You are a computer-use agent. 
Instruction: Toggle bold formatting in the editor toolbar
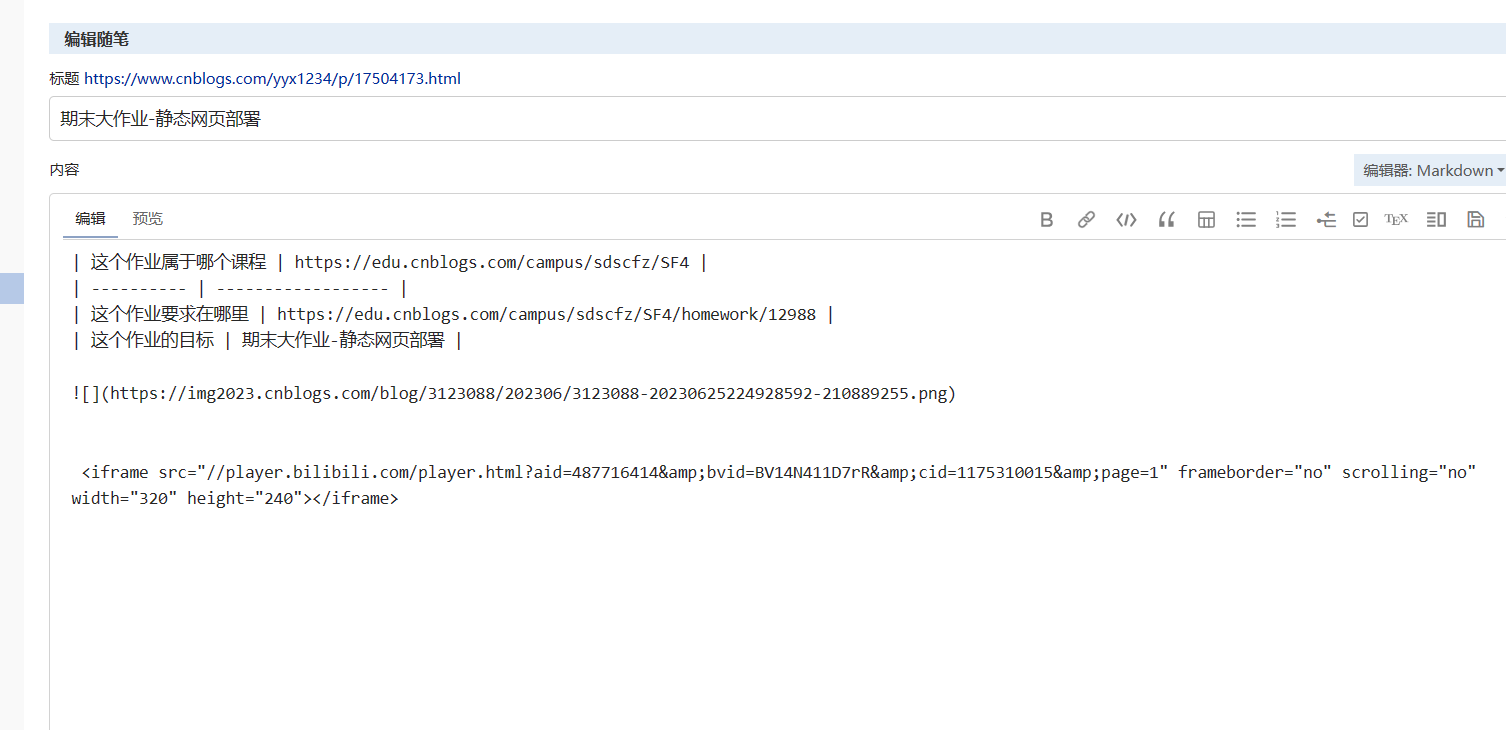coord(1046,220)
